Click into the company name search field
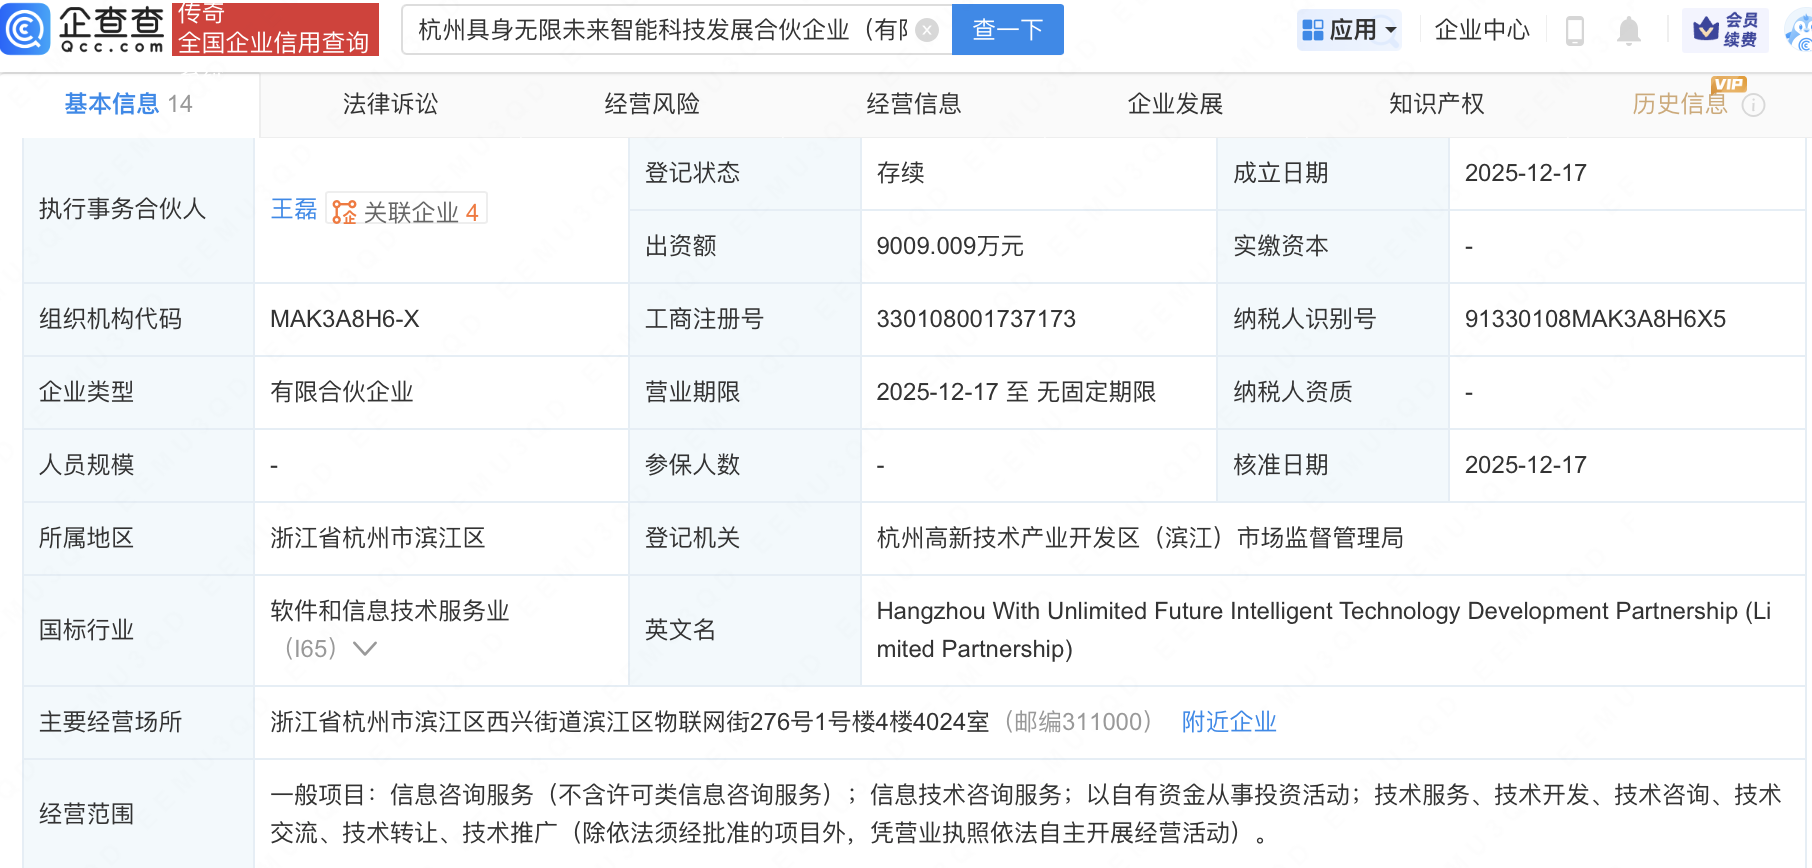The height and width of the screenshot is (868, 1812). tap(660, 30)
